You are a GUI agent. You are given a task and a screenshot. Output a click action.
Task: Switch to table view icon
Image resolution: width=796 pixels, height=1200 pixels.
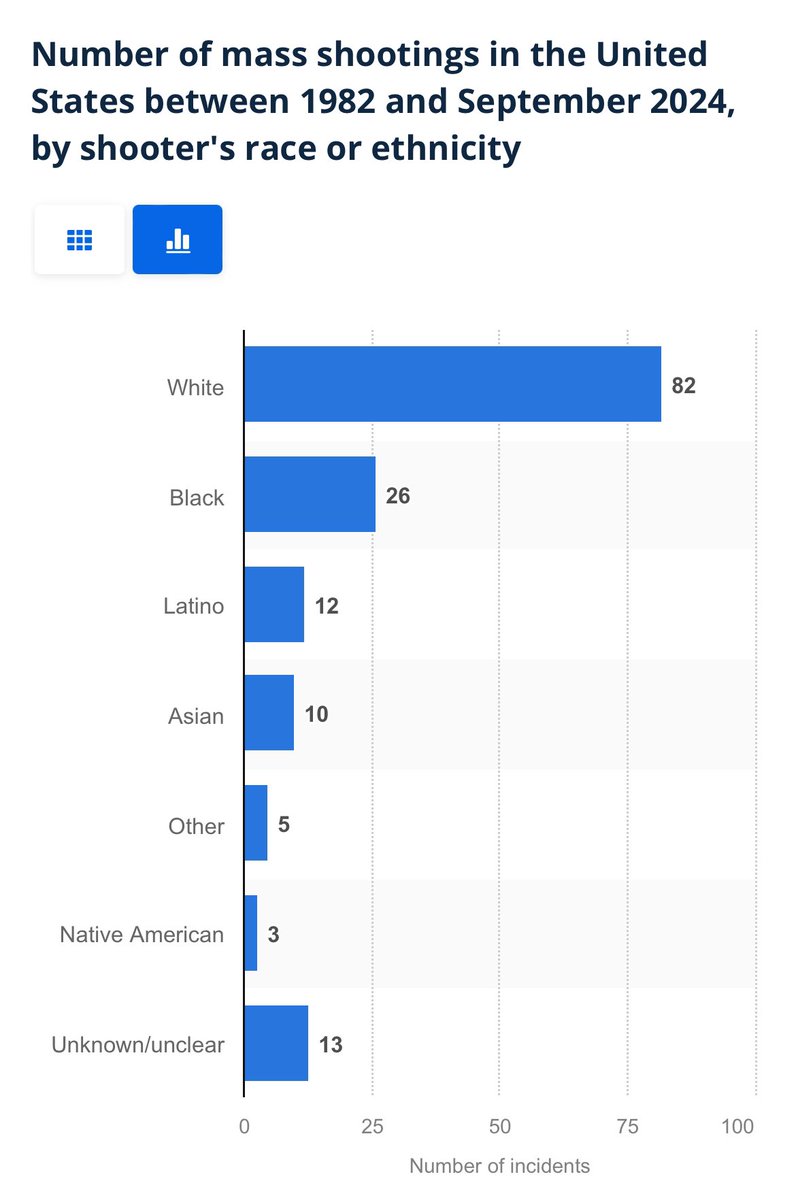tap(79, 239)
